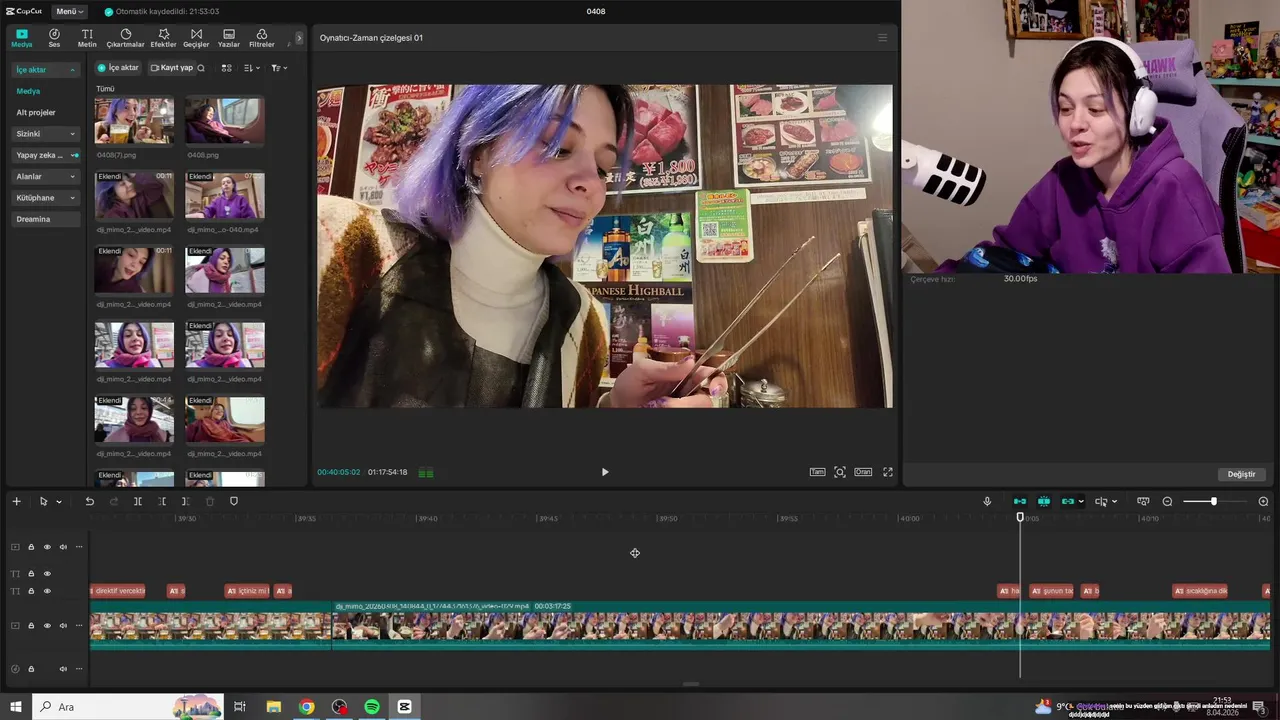Start voice recording with microphone icon
The width and height of the screenshot is (1280, 720).
tap(987, 501)
